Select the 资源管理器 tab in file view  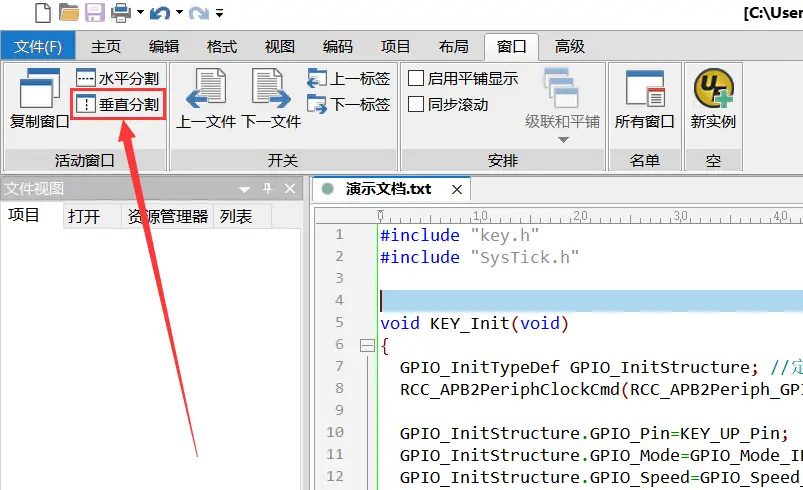167,217
